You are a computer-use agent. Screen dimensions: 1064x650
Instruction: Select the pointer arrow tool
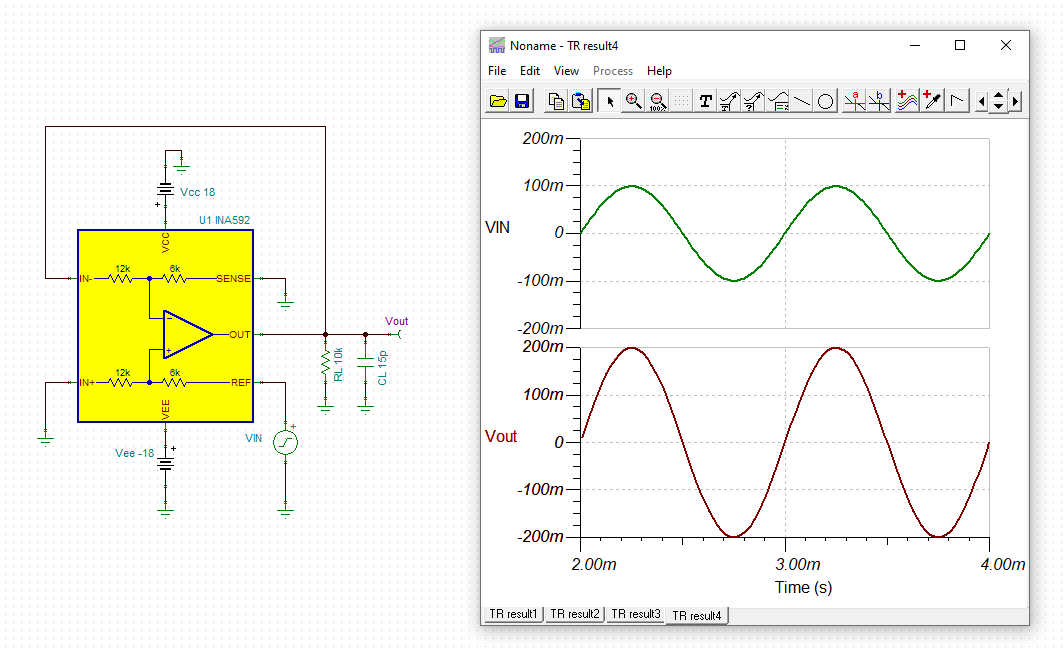609,101
